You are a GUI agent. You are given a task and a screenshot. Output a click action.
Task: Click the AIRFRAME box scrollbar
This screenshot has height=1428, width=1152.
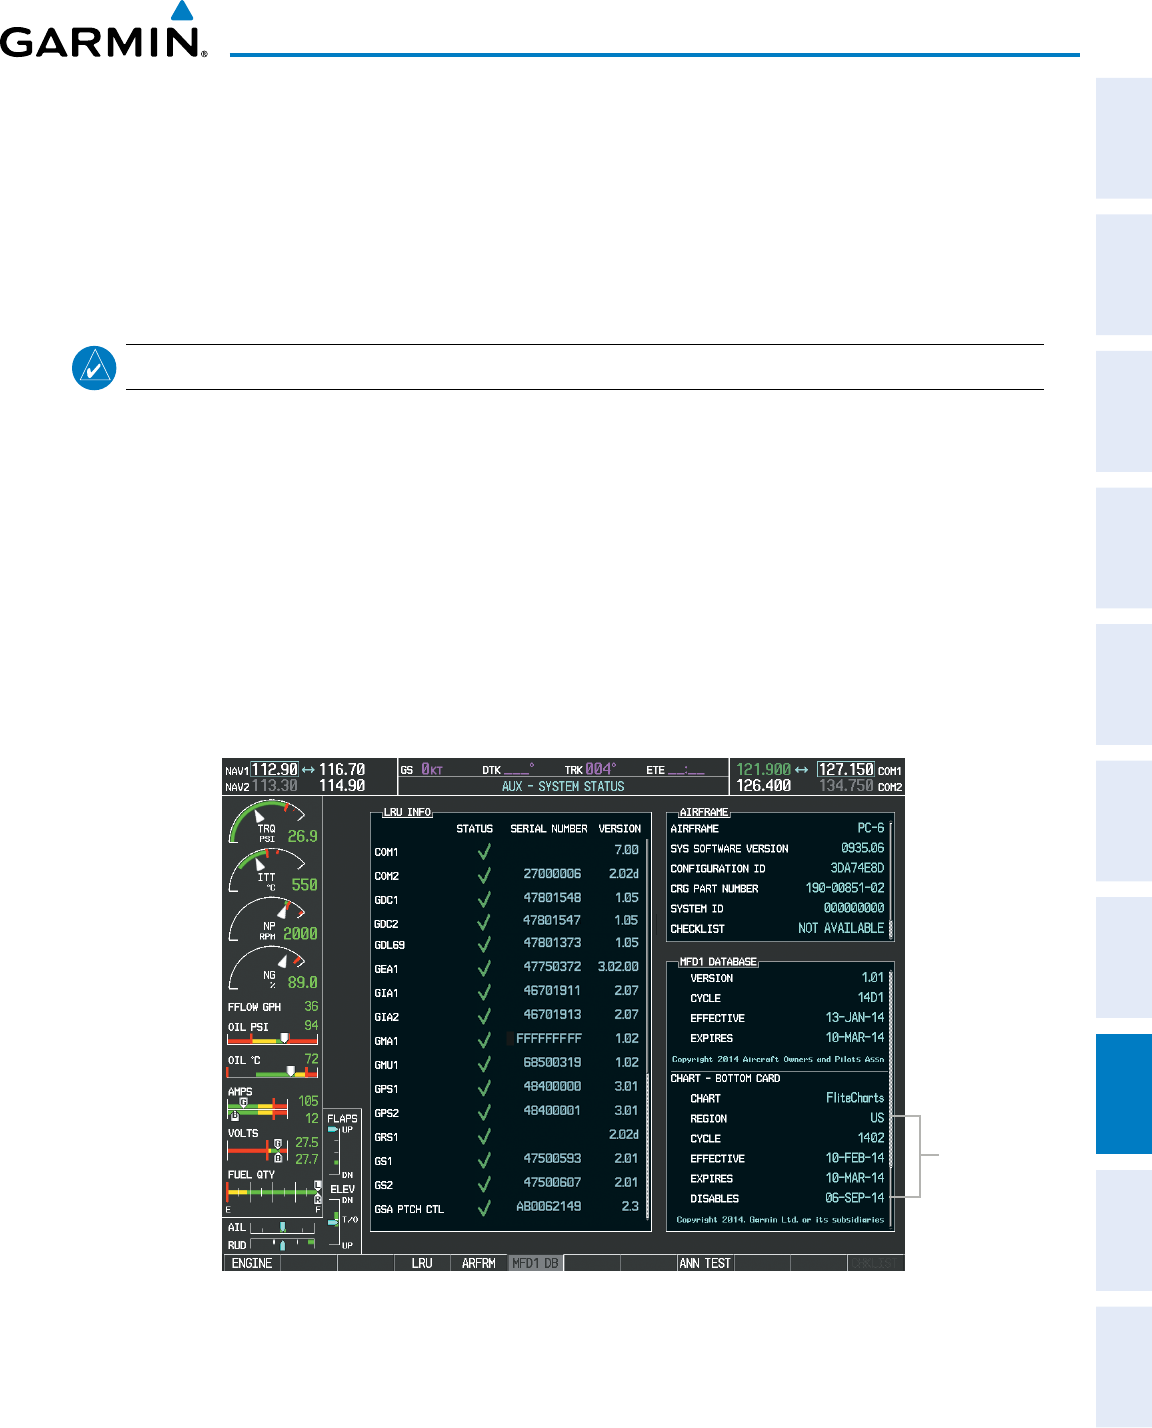(890, 879)
